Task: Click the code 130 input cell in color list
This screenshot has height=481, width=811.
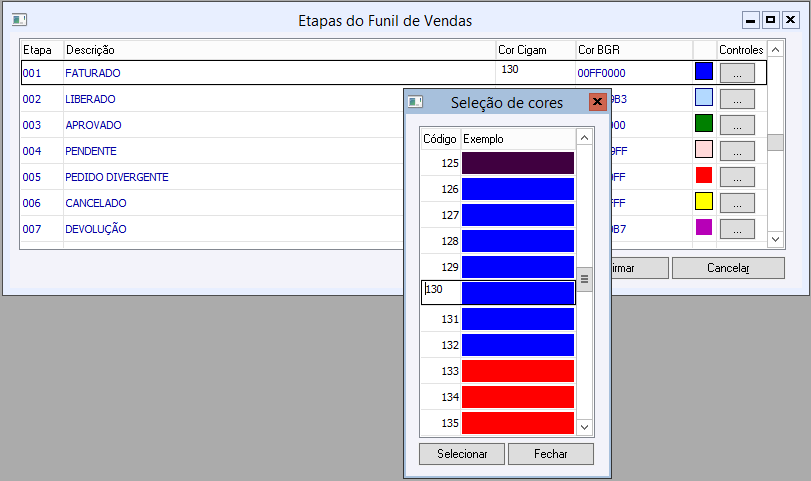Action: pyautogui.click(x=441, y=293)
